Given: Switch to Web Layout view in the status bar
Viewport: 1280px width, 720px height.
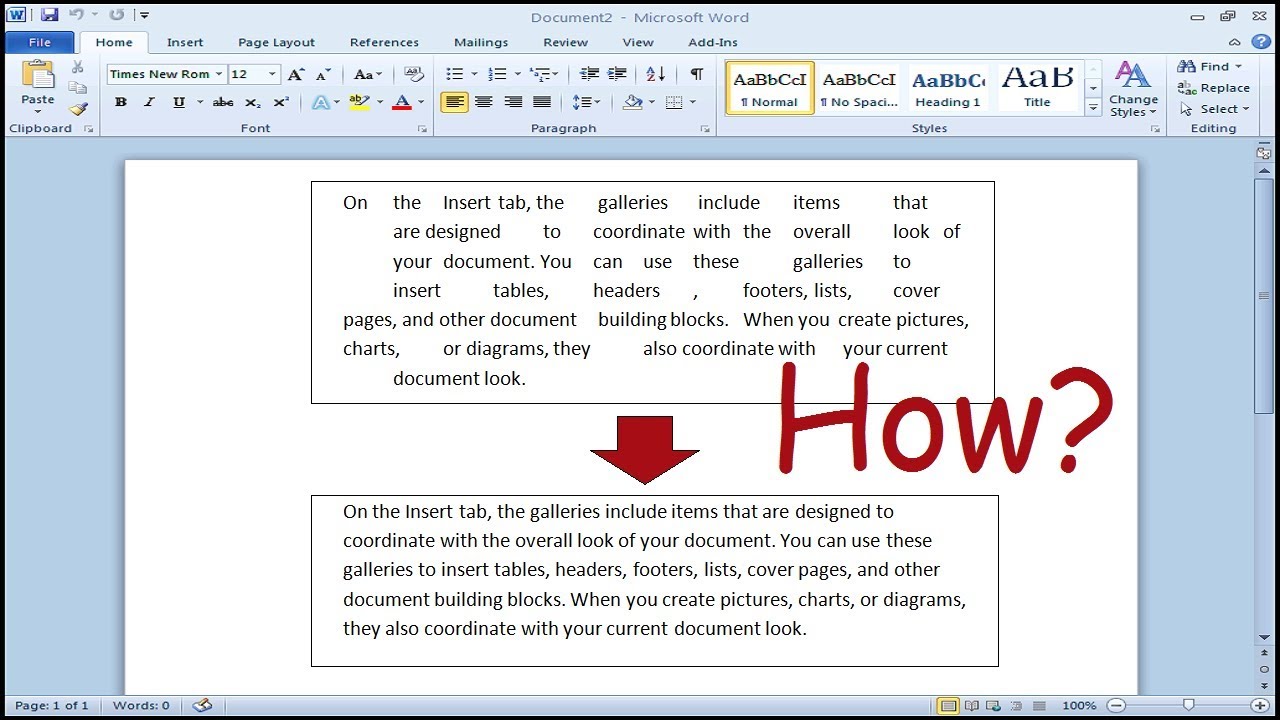Looking at the screenshot, I should pyautogui.click(x=993, y=705).
